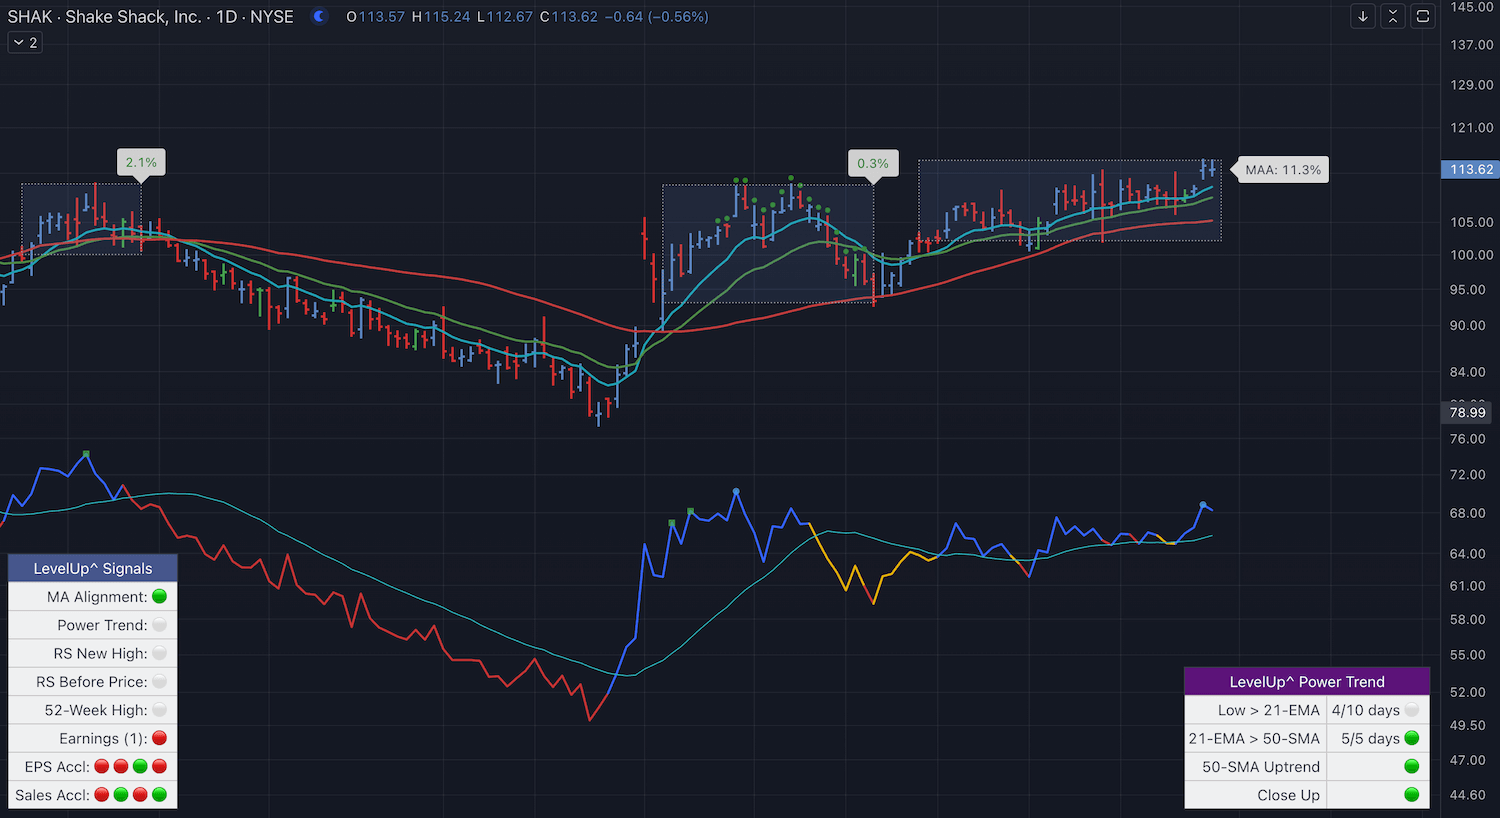Select the LevelUp^ Power Trend panel header

1307,681
